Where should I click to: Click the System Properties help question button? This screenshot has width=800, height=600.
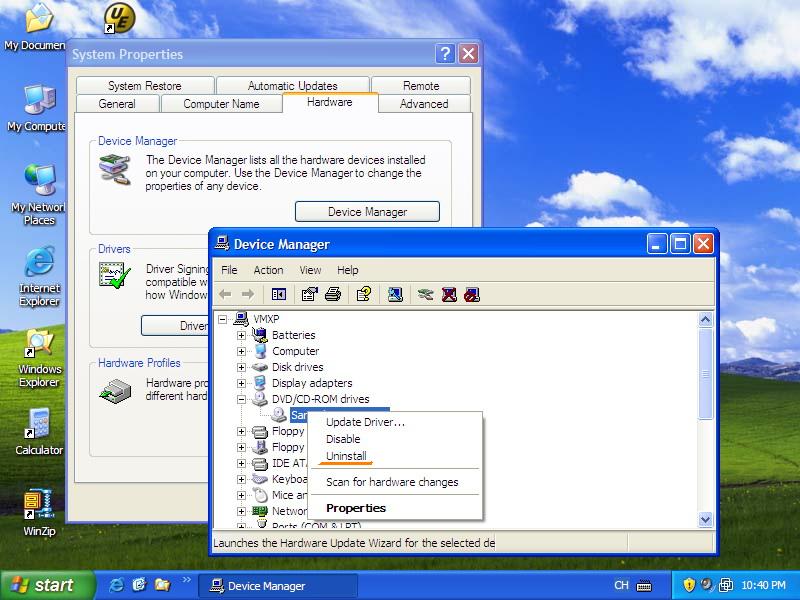click(x=445, y=53)
